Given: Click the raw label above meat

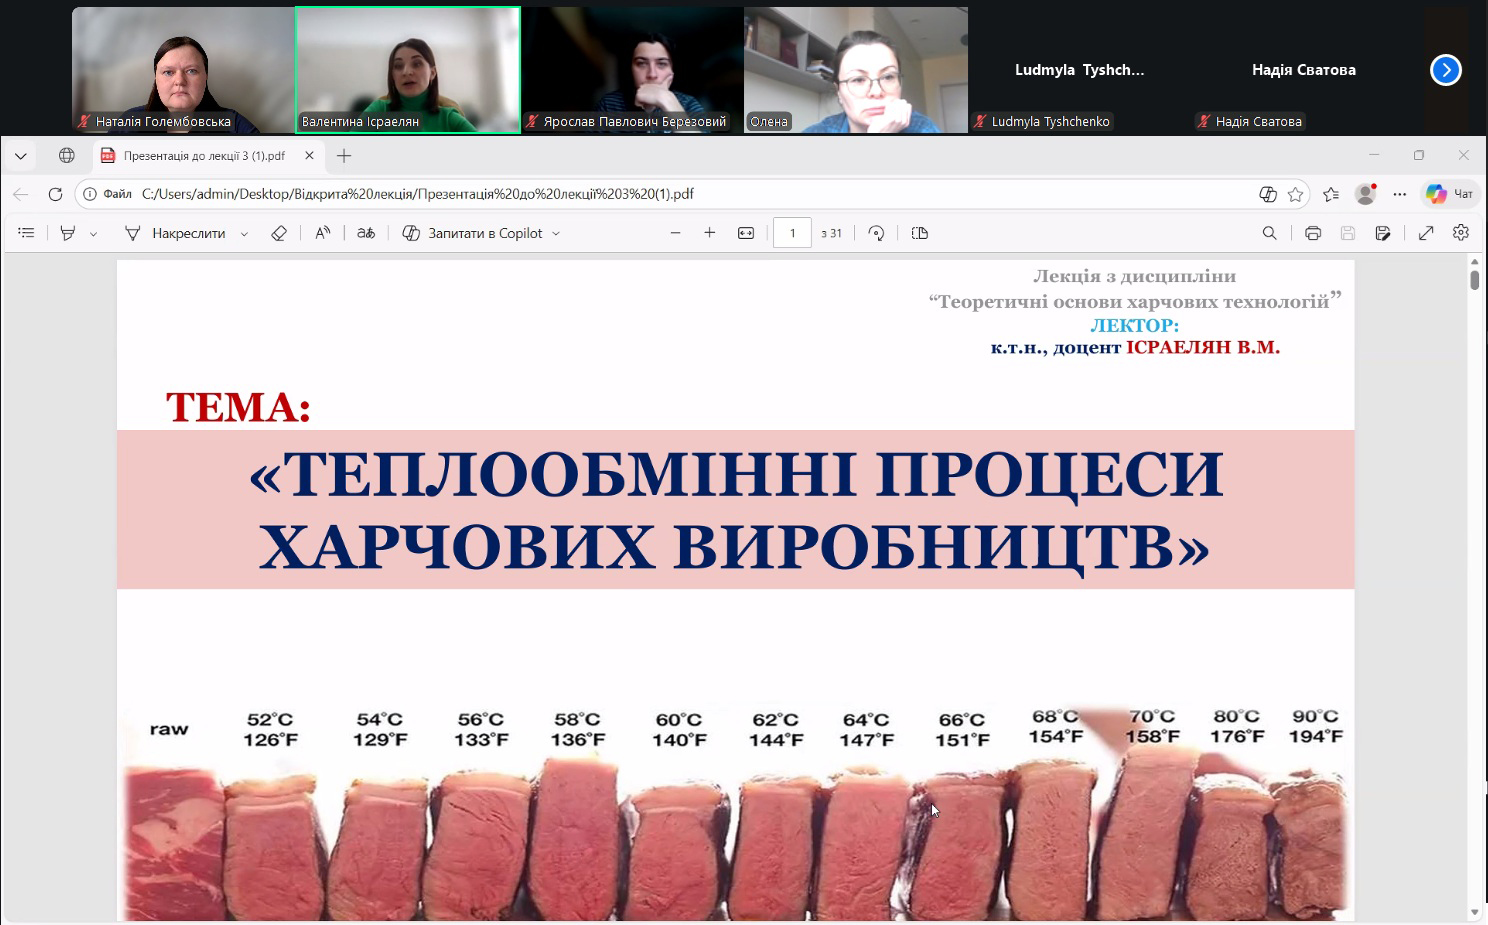Looking at the screenshot, I should pos(169,729).
